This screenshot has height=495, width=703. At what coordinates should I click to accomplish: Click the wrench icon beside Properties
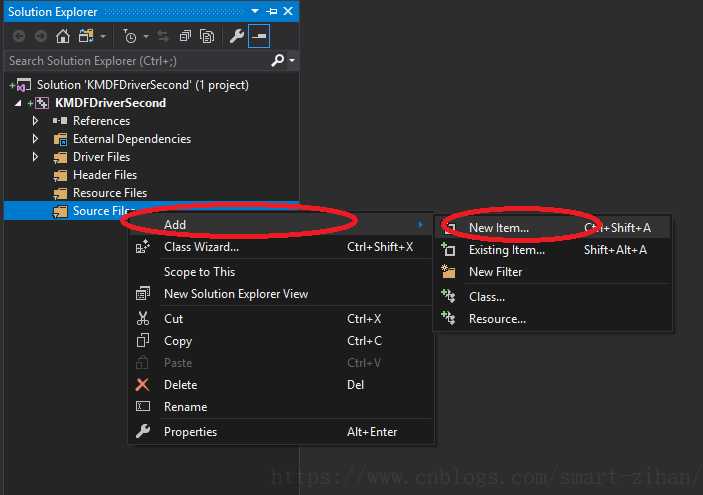click(x=143, y=431)
